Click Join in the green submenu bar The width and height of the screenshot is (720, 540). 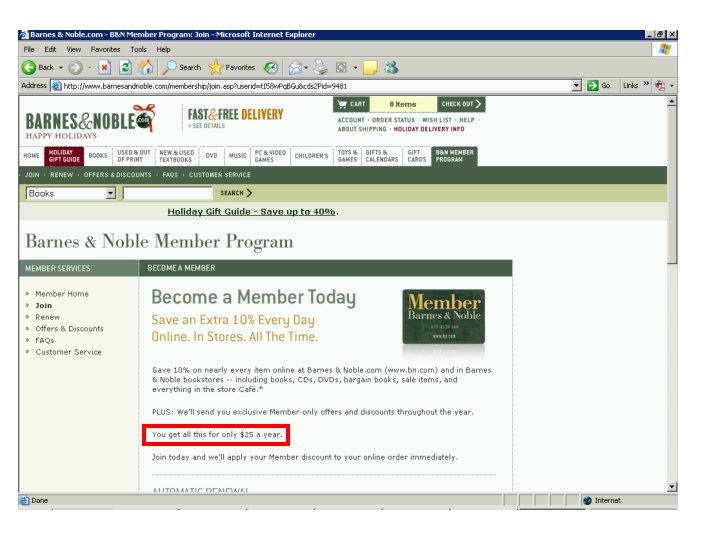32,175
